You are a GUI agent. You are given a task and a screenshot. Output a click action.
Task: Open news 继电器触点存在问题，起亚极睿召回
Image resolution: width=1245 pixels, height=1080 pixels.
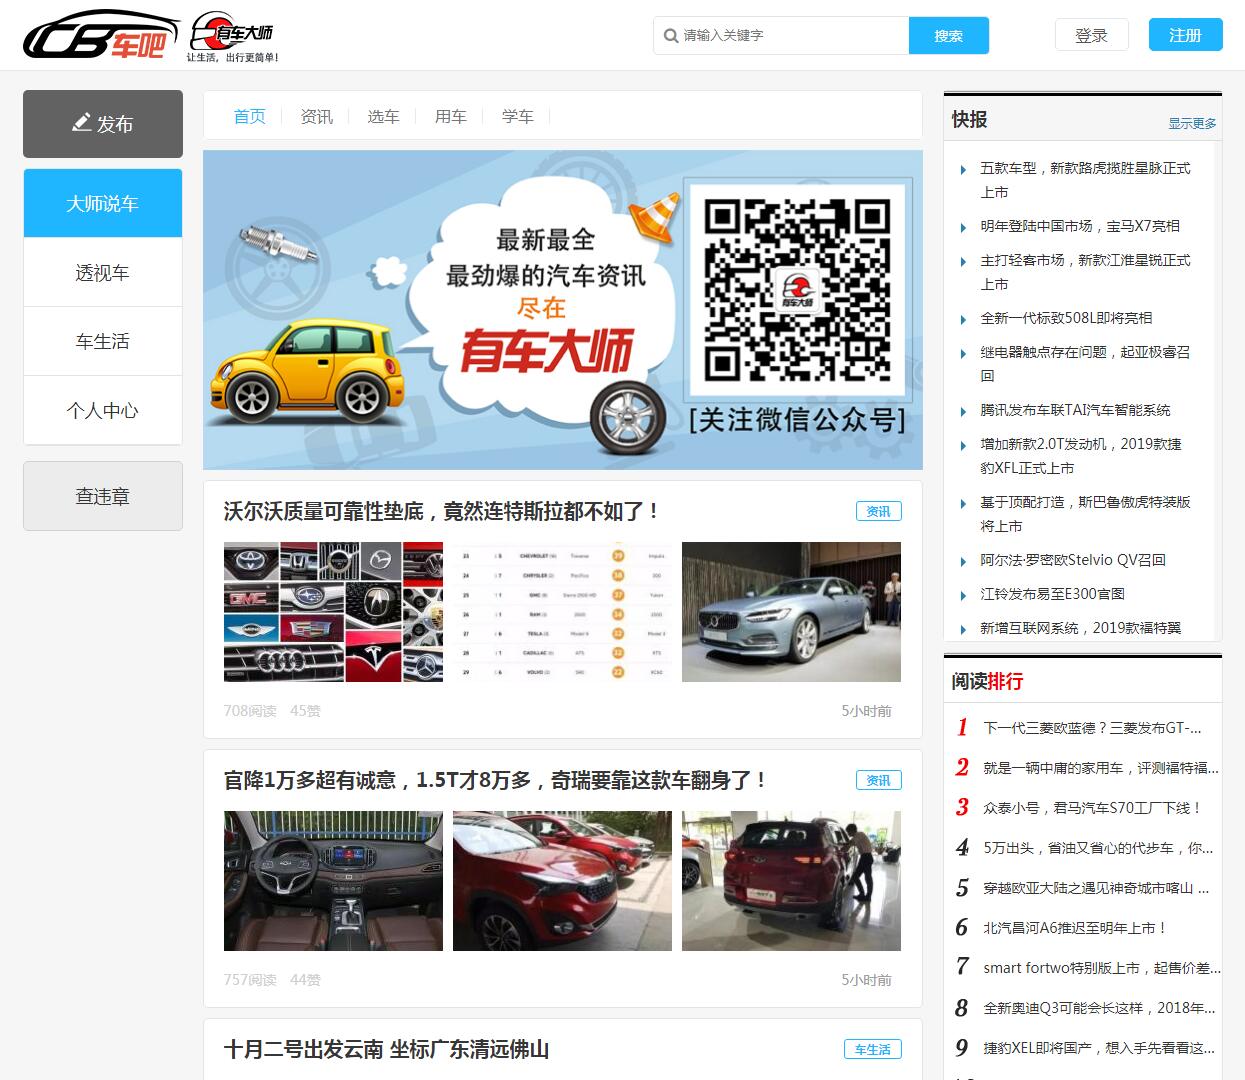[1085, 364]
